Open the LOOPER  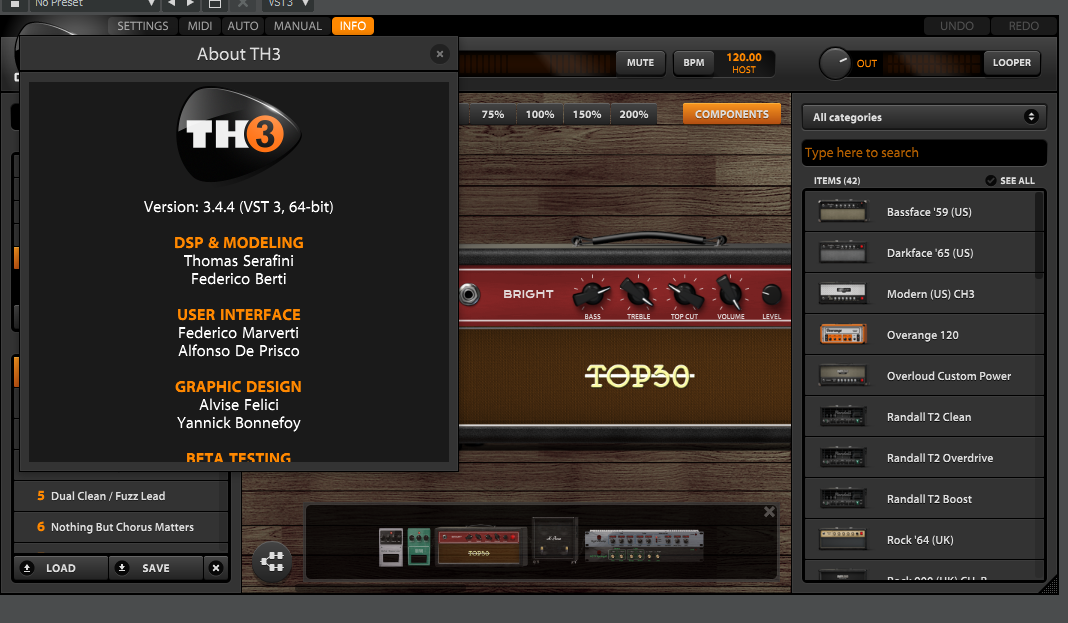click(x=1011, y=63)
